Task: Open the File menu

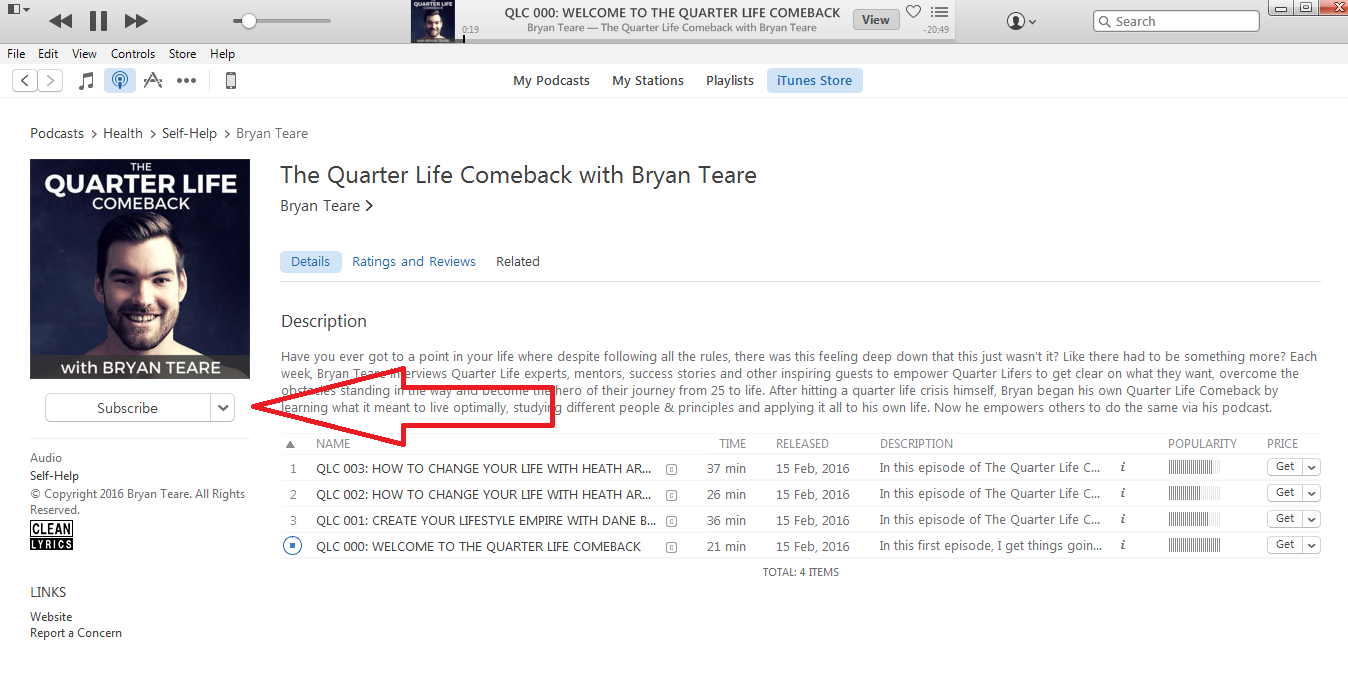Action: click(16, 54)
